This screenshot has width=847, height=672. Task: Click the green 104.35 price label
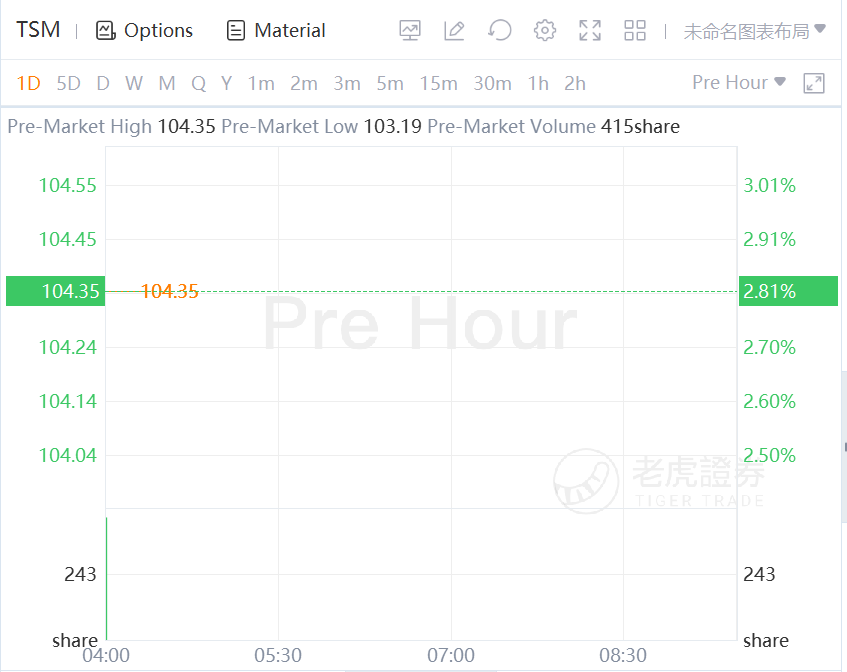click(56, 291)
